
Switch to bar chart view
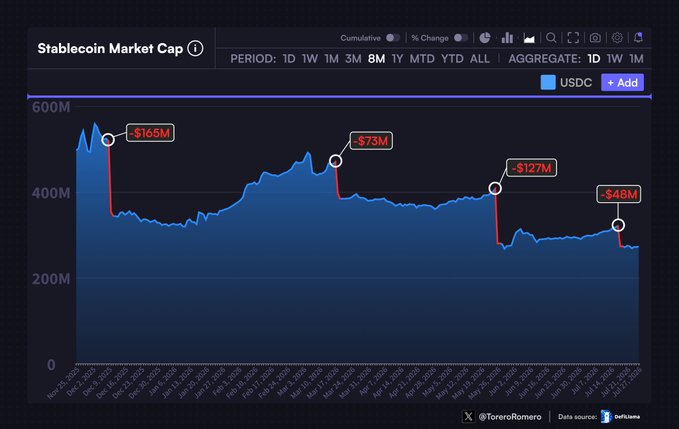[507, 38]
